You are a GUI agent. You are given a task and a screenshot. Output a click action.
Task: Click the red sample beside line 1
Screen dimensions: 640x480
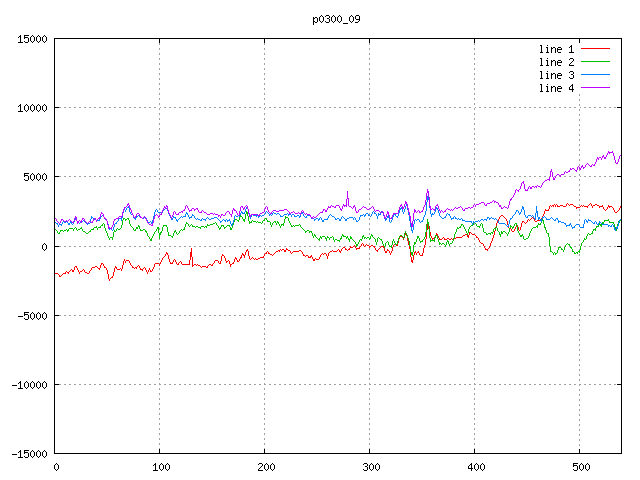(596, 48)
